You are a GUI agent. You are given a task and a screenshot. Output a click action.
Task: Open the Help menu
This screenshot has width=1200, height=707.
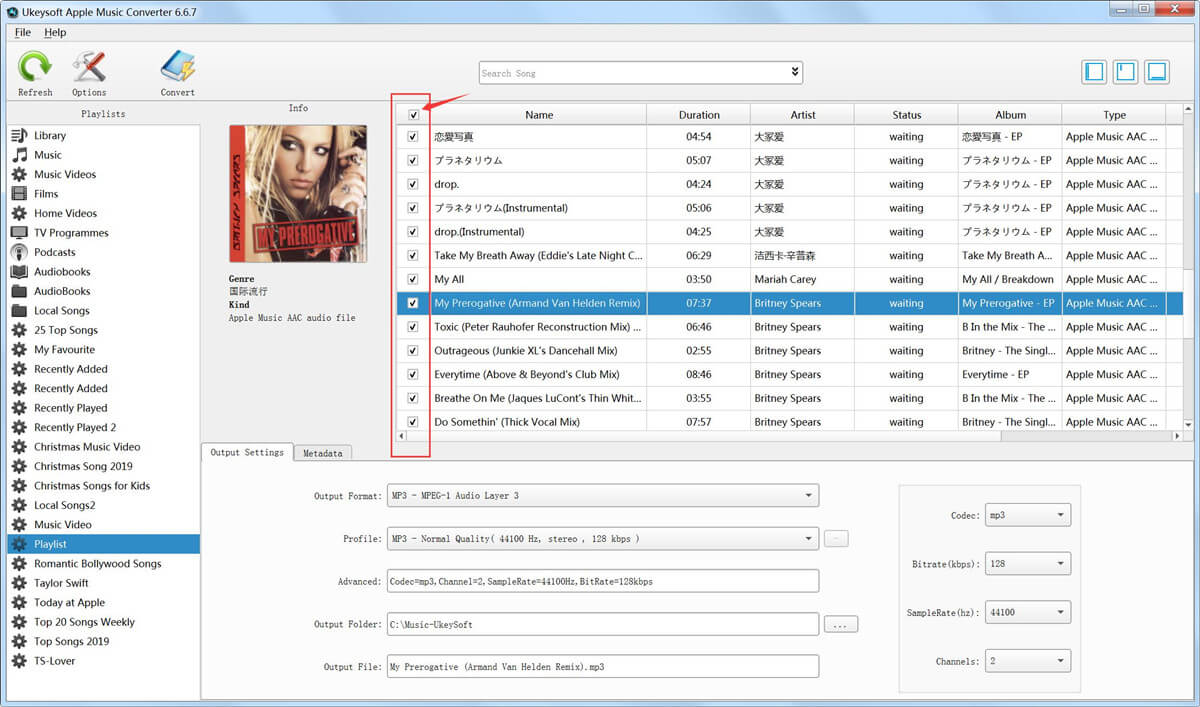(55, 32)
